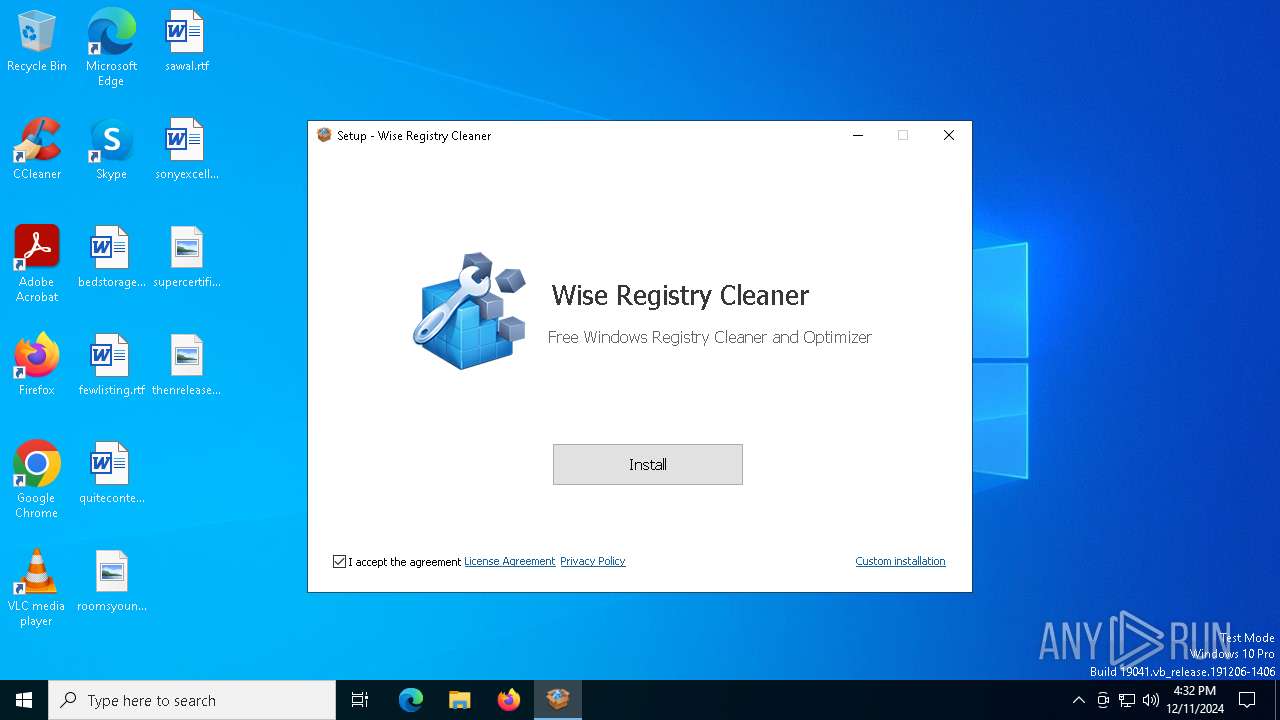The image size is (1280, 720).
Task: Open network status tray icon
Action: (1127, 700)
